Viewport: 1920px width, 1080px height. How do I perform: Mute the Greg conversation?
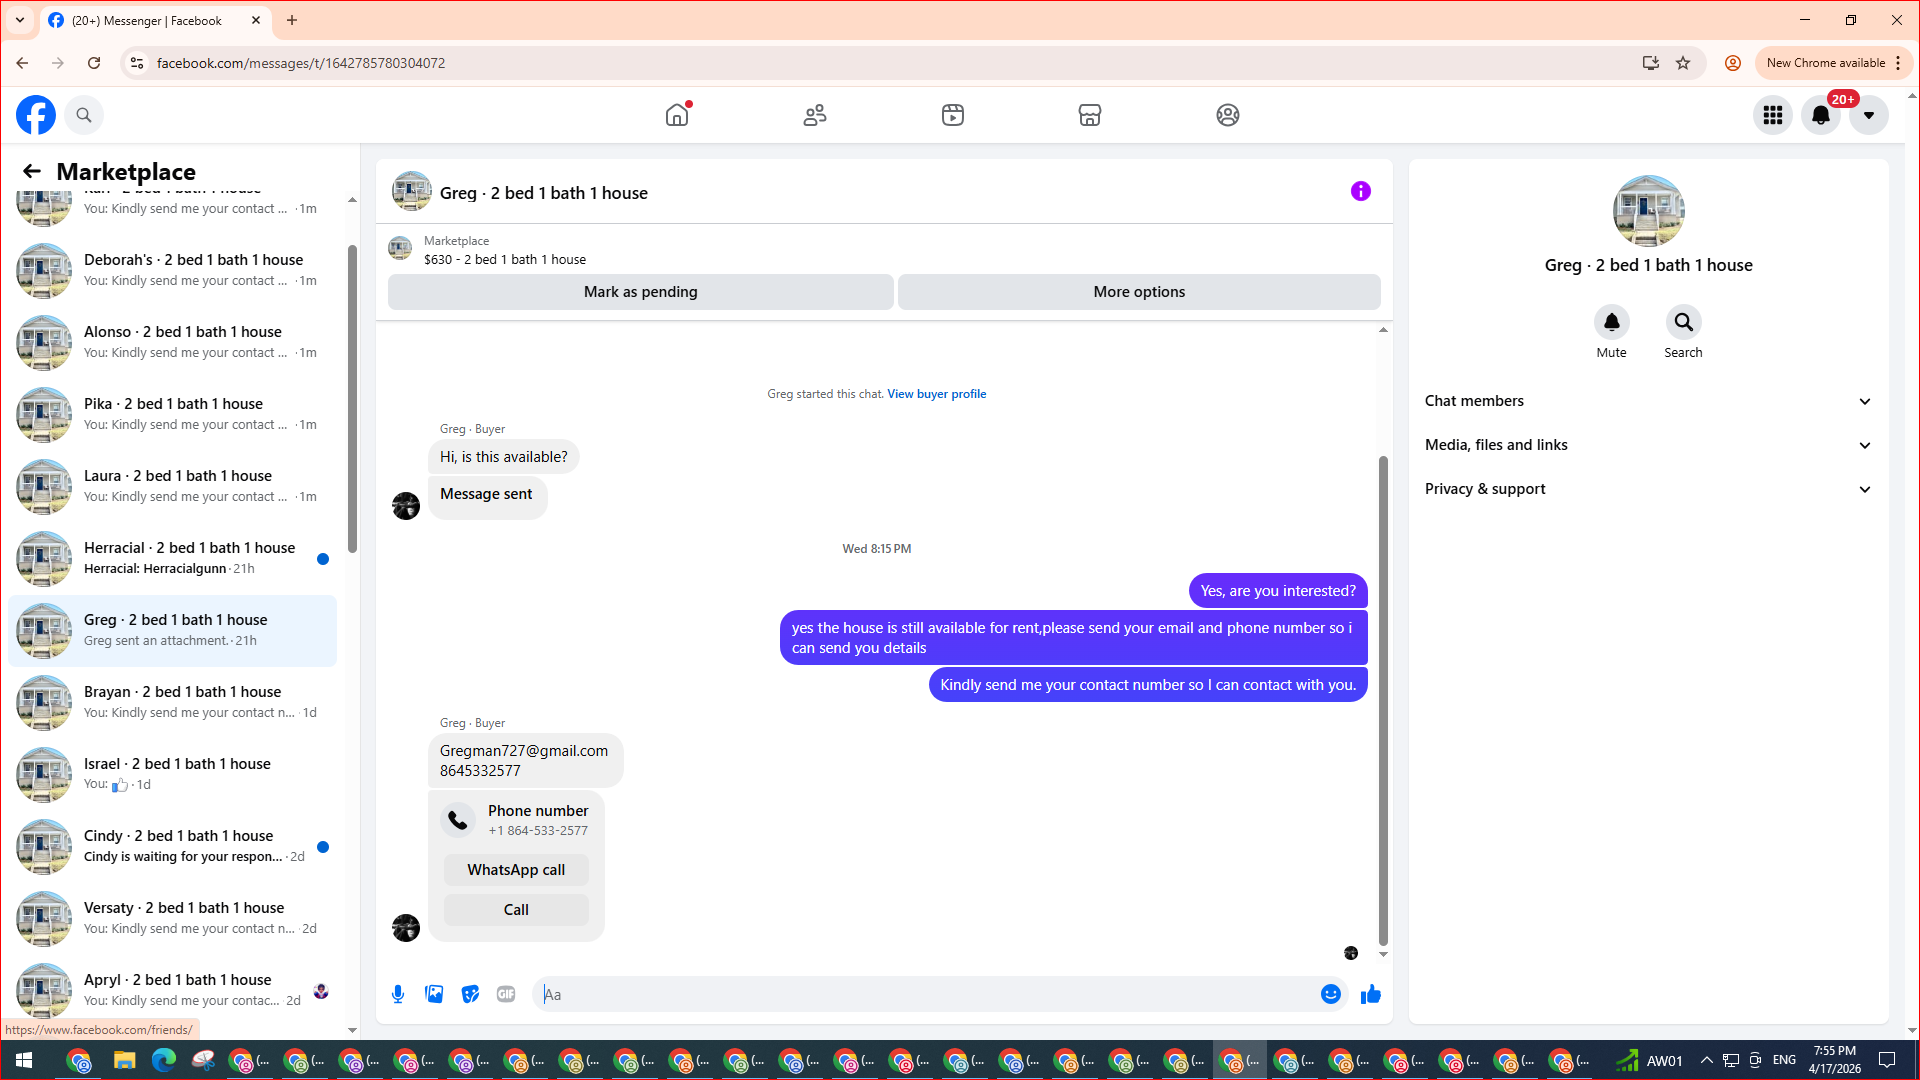tap(1611, 322)
